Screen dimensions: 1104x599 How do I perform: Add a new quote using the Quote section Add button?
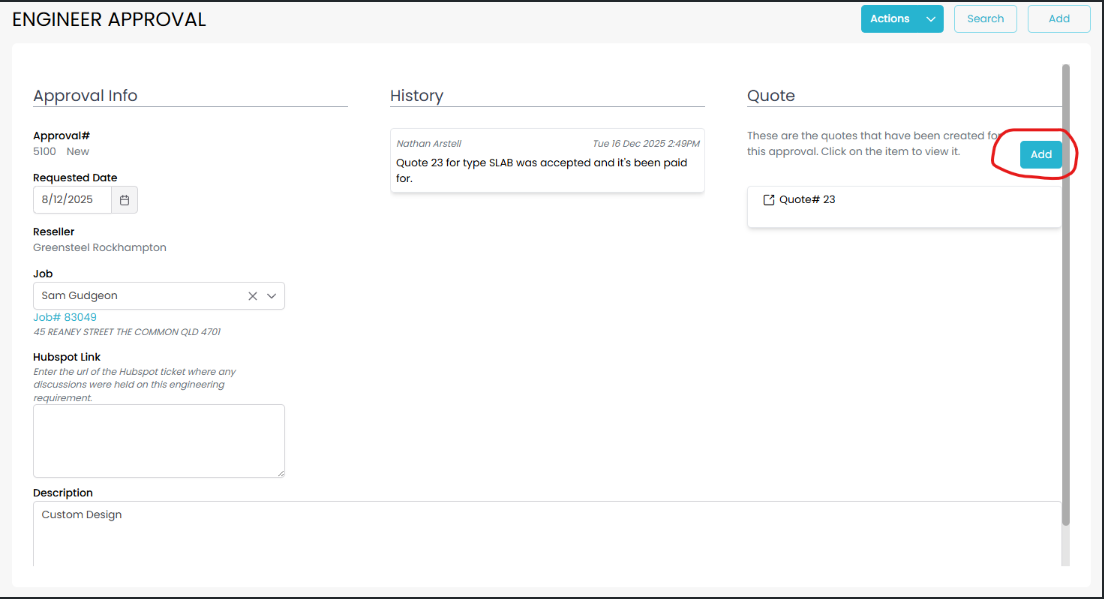pos(1040,155)
